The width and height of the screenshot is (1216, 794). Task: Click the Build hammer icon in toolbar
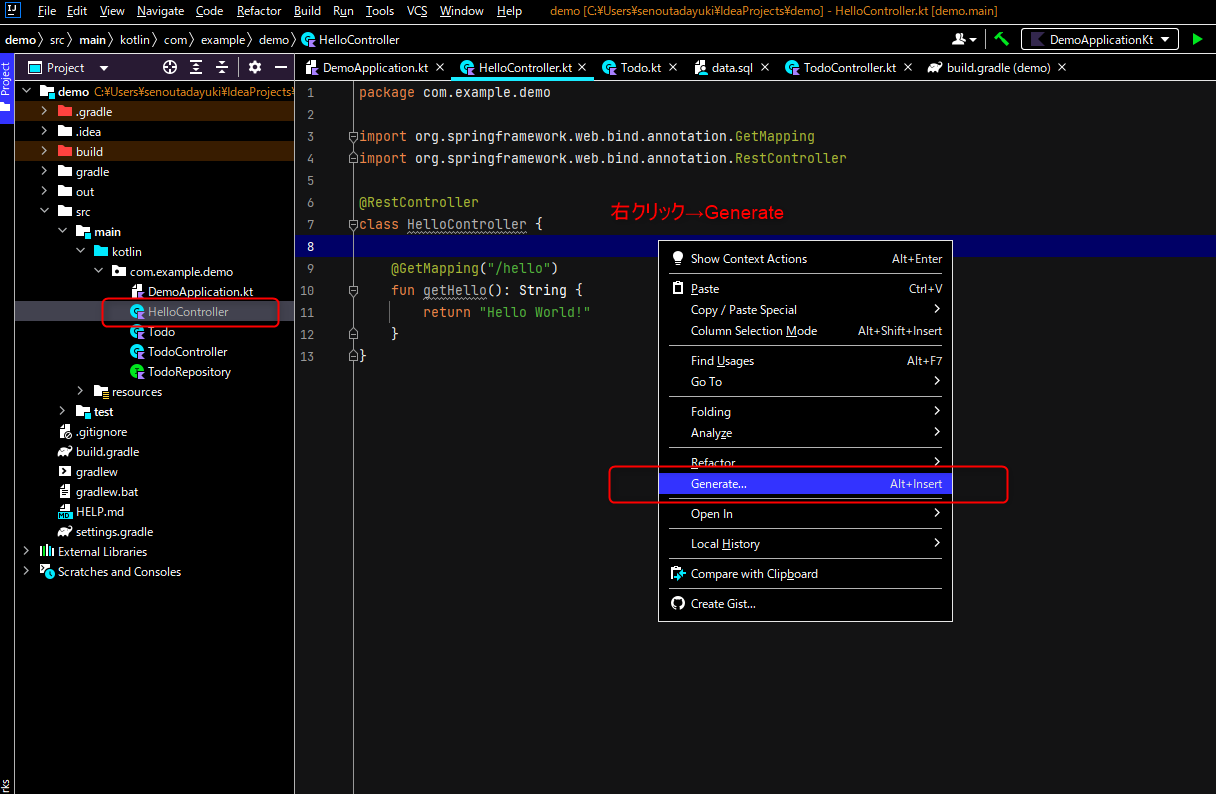point(1001,39)
